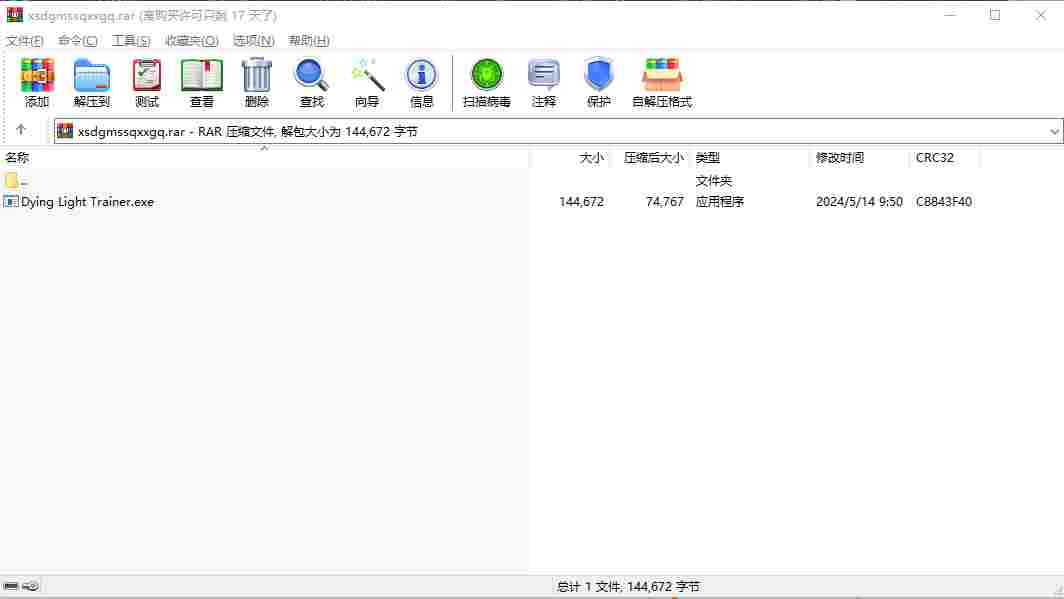Click the packed size 74,767
Viewport: 1064px width, 599px height.
click(x=665, y=201)
